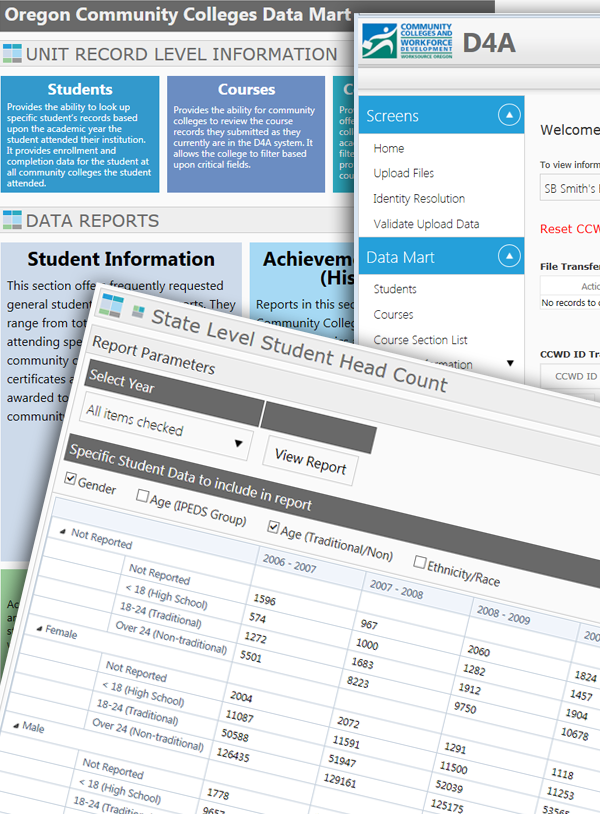600x814 pixels.
Task: Click the Reset CCWD red link
Action: point(569,229)
